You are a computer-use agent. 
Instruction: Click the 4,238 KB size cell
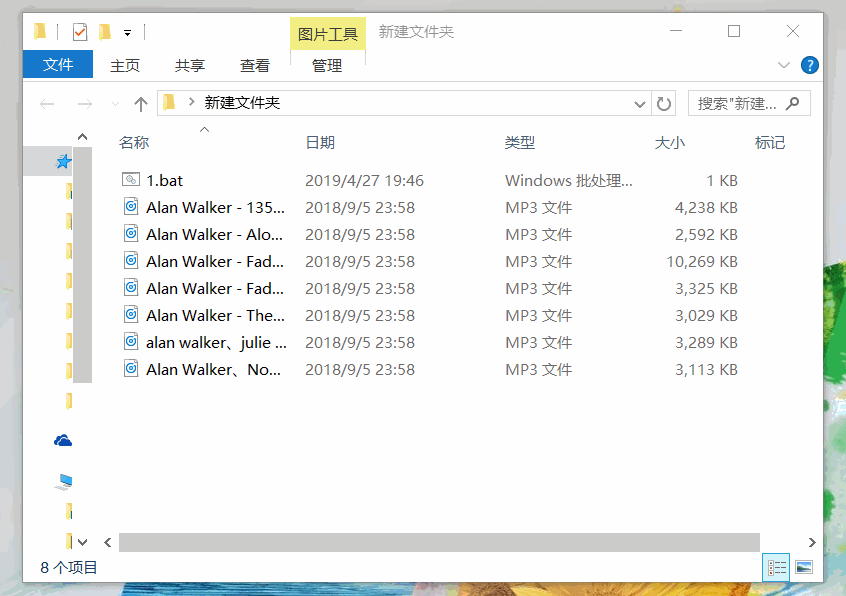tap(706, 208)
